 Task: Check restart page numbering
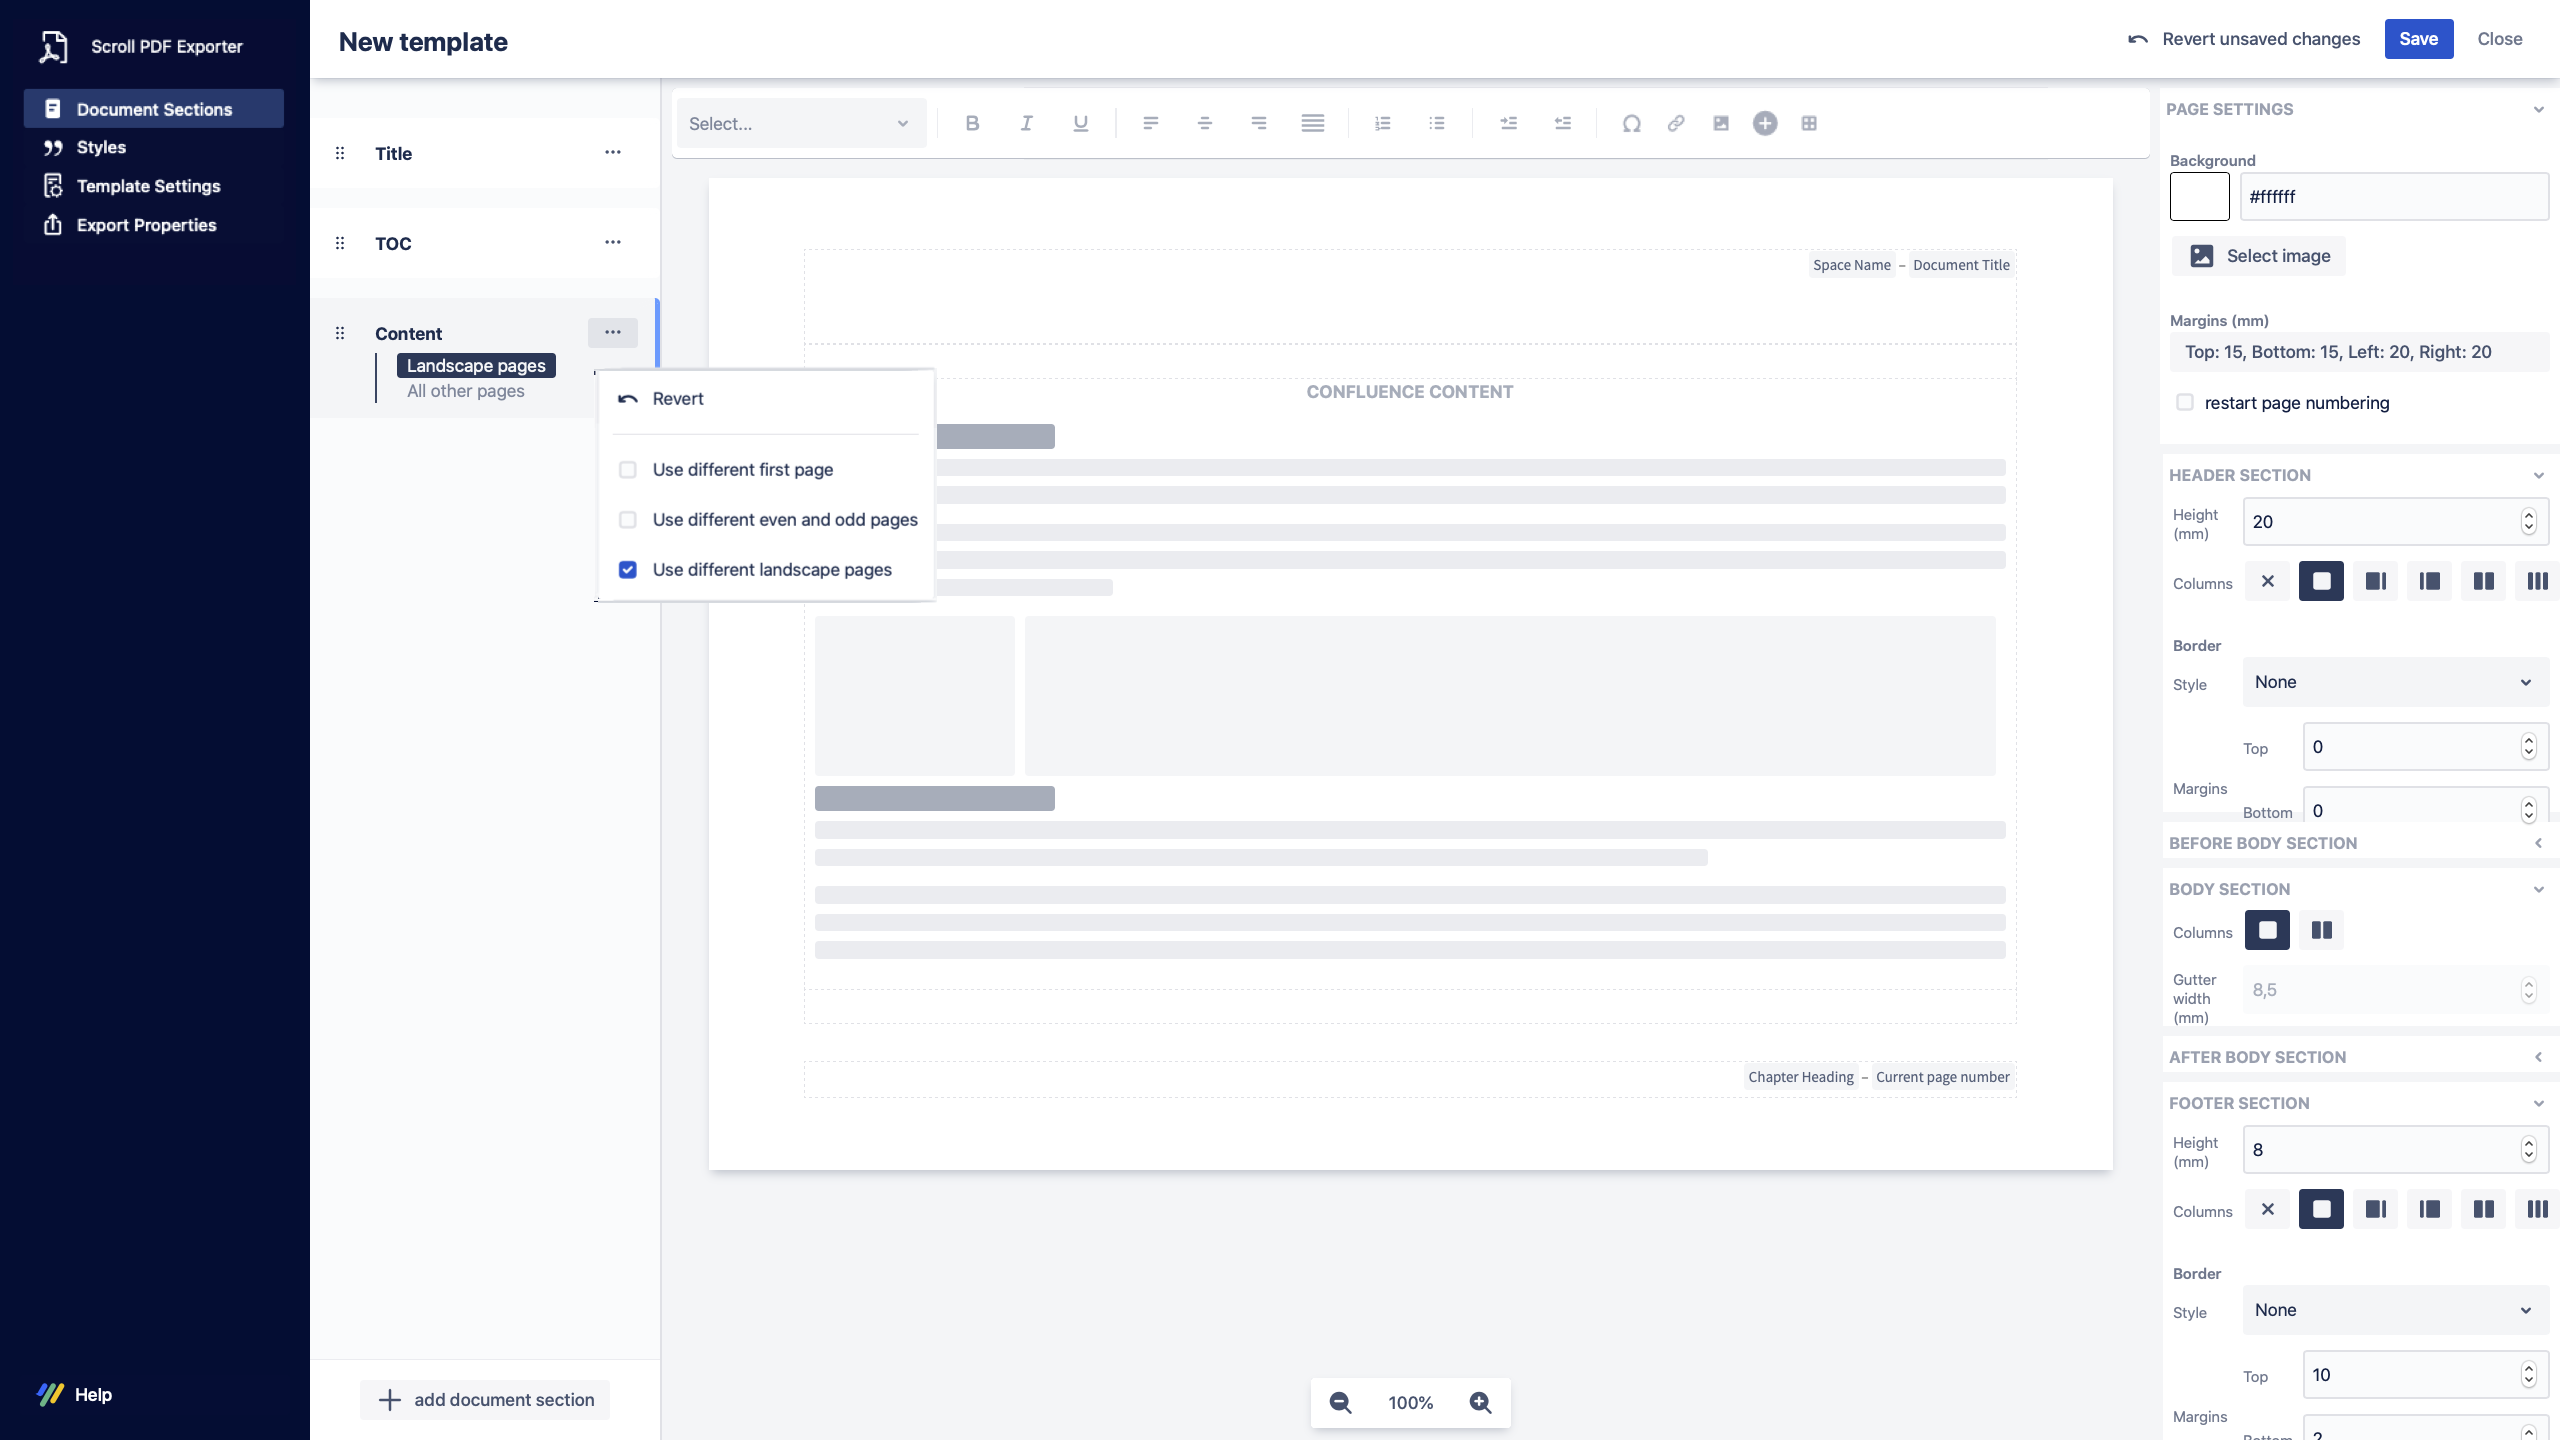pos(2185,402)
